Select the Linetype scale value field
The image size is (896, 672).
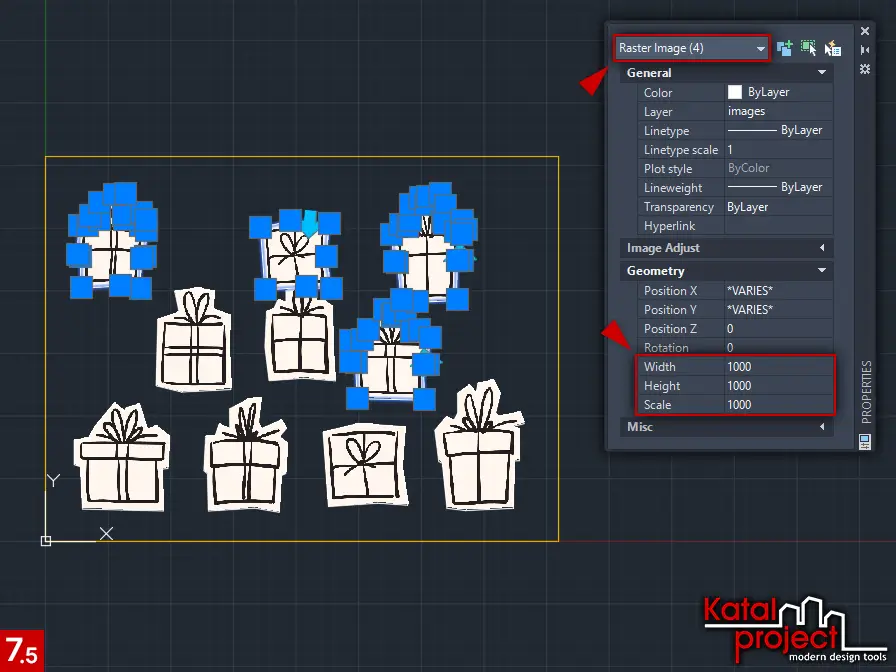point(778,150)
